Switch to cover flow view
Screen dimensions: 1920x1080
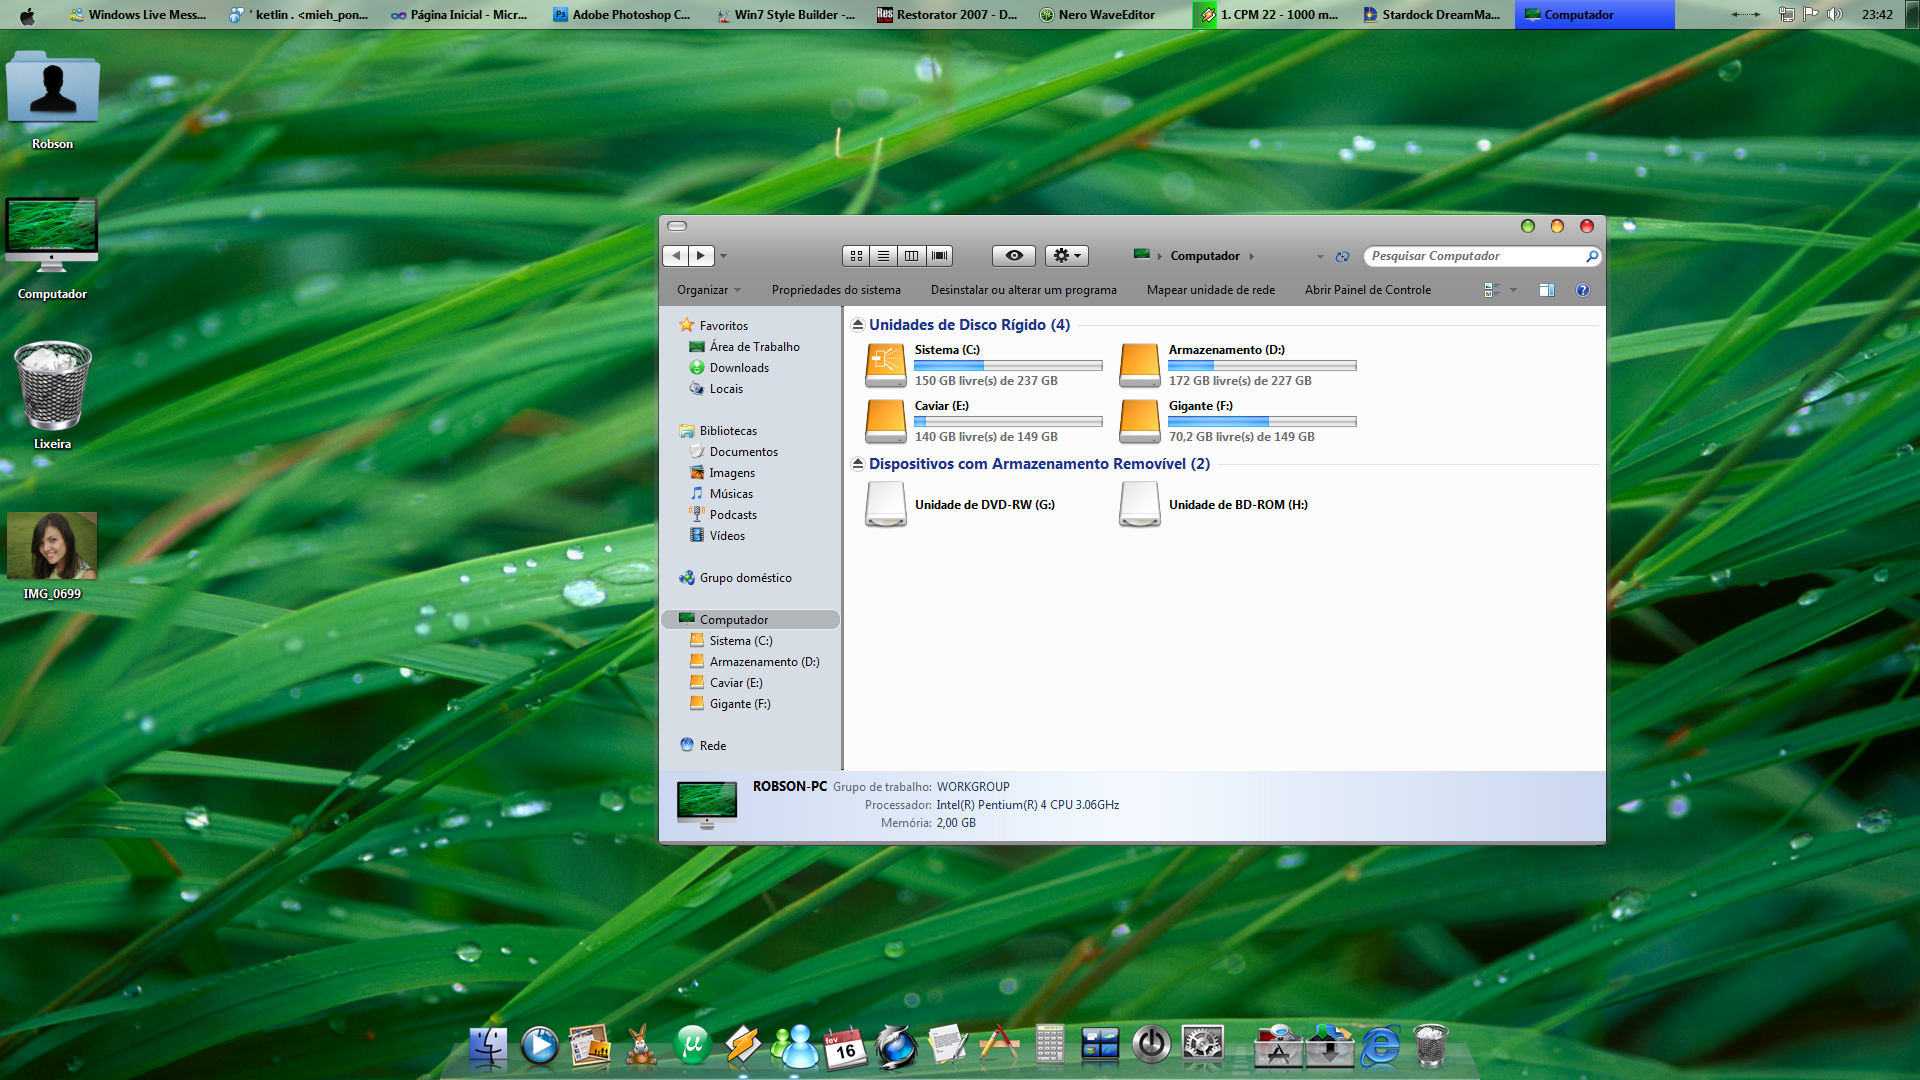pyautogui.click(x=939, y=256)
